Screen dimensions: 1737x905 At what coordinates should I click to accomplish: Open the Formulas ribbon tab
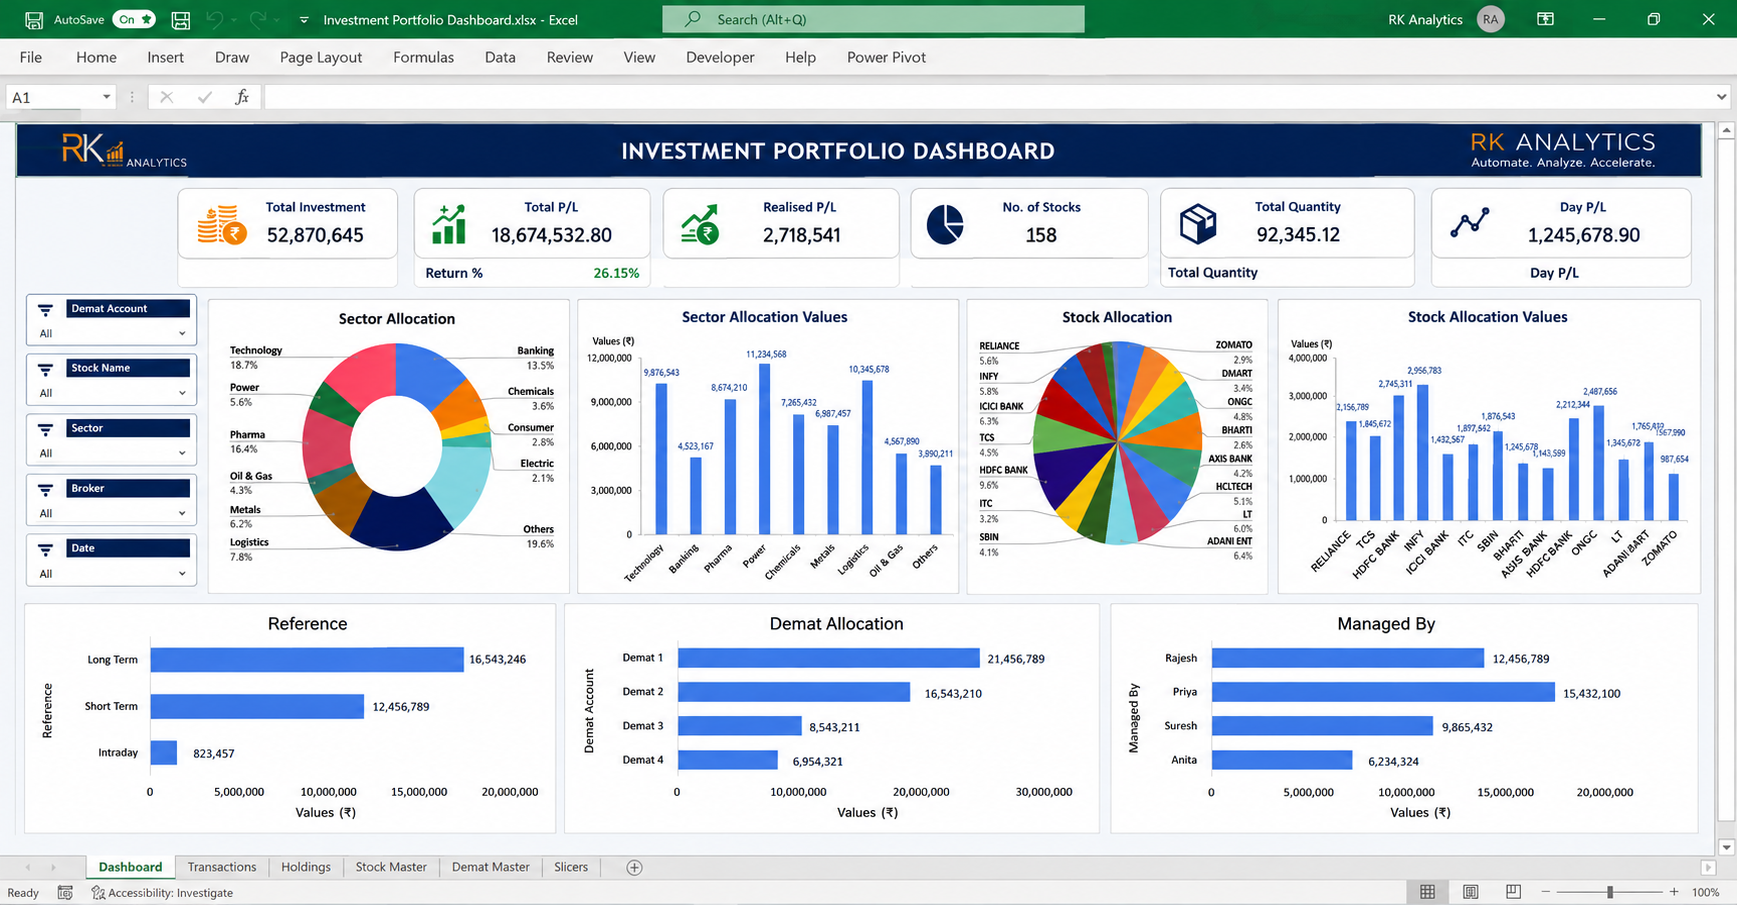(423, 57)
